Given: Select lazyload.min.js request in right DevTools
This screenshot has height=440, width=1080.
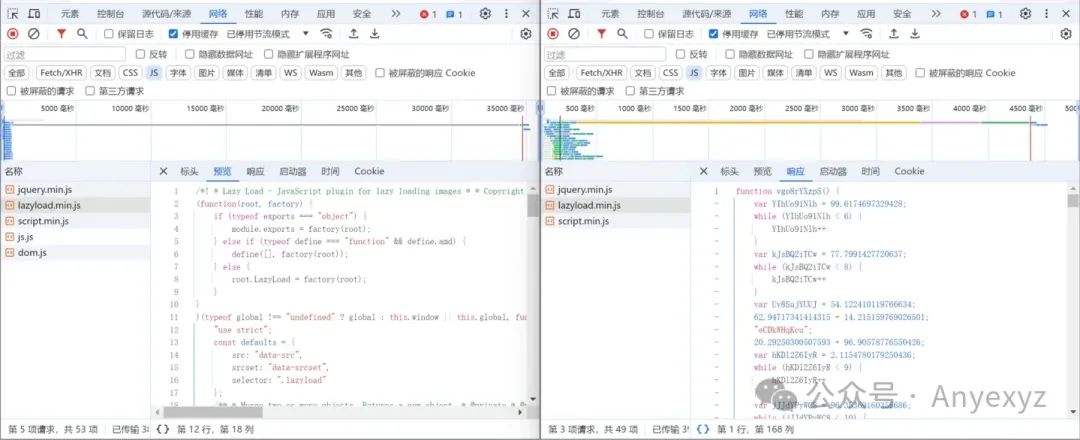Looking at the screenshot, I should coord(615,205).
